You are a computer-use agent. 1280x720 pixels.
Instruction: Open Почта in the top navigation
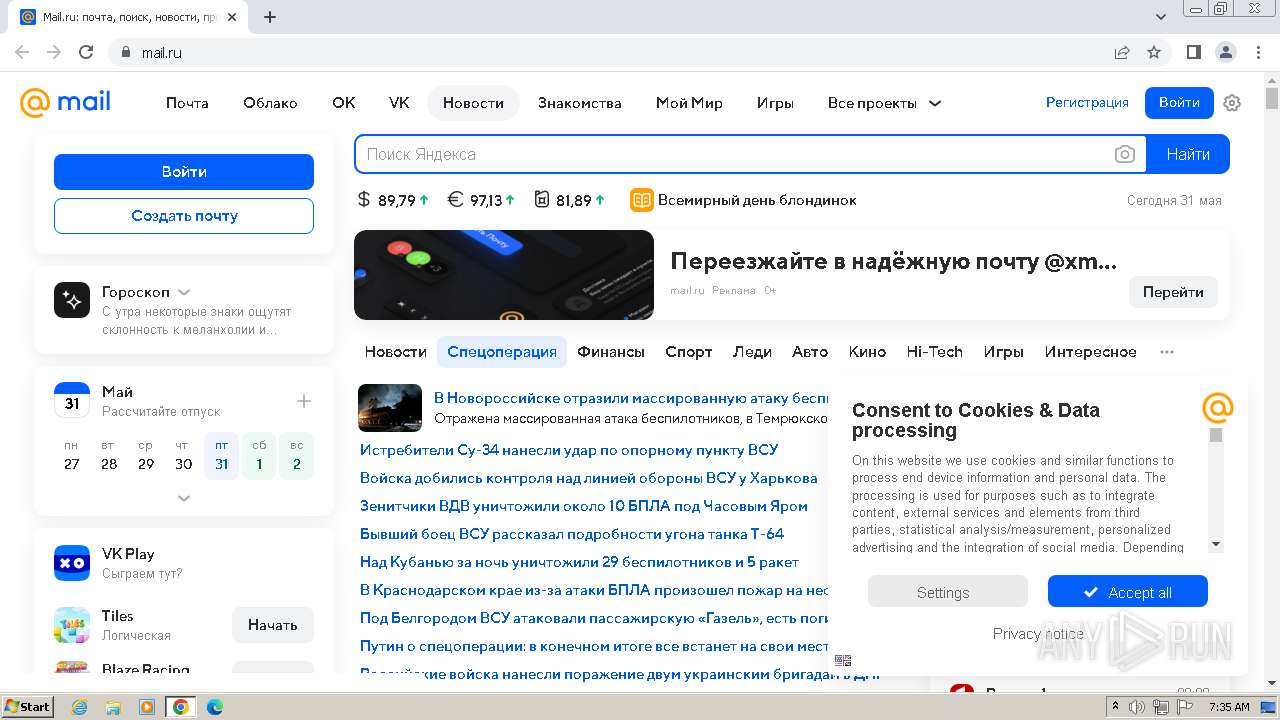point(187,103)
